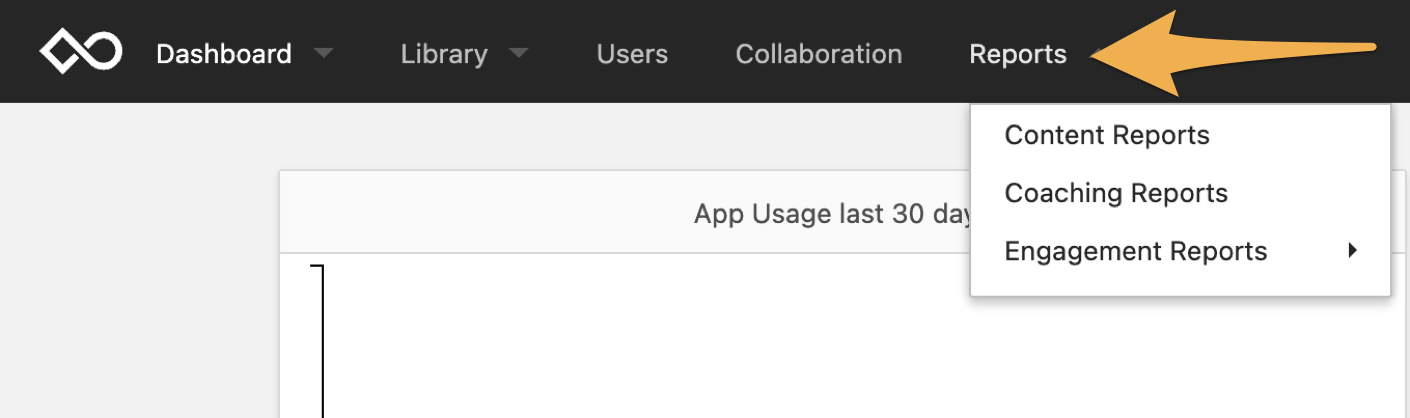This screenshot has width=1410, height=418.
Task: Click the chart's vertical axis line
Action: pos(322,342)
